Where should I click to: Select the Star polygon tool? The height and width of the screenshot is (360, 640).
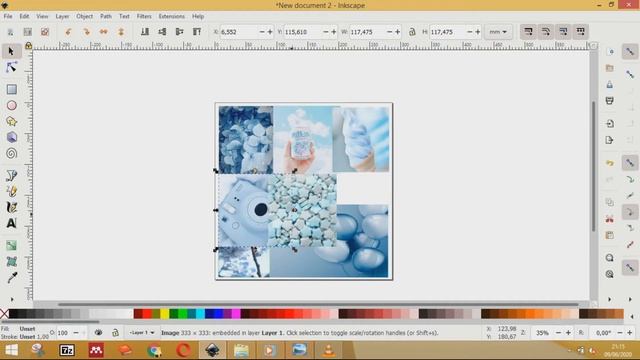coord(11,121)
